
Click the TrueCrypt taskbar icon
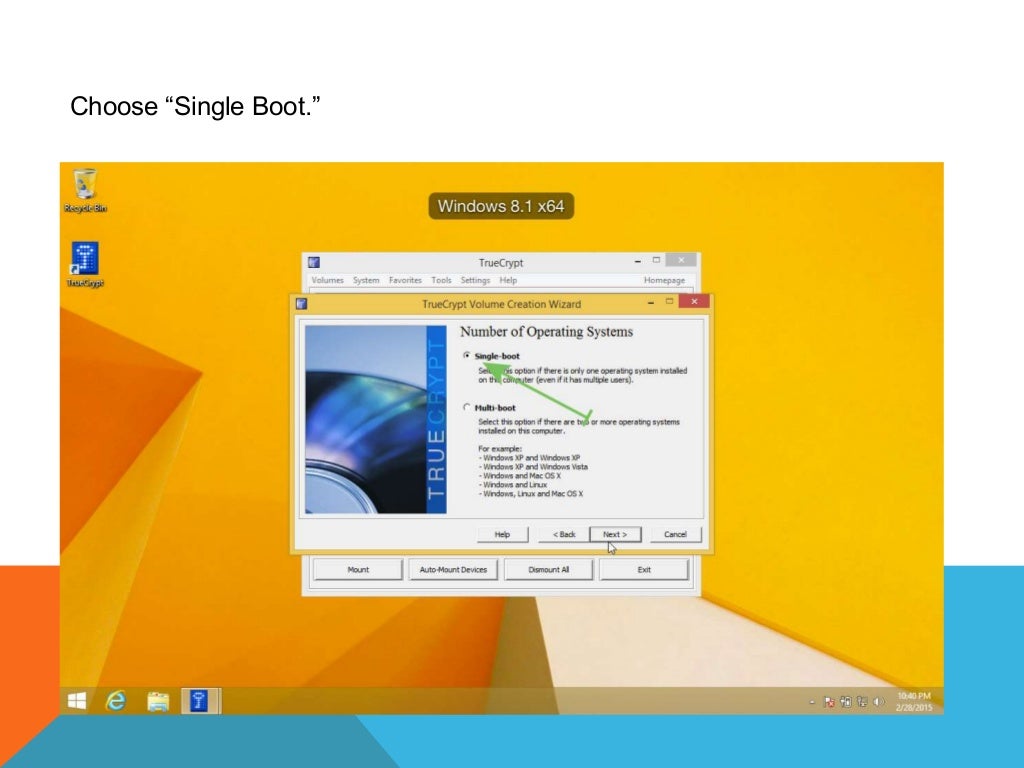click(x=199, y=701)
